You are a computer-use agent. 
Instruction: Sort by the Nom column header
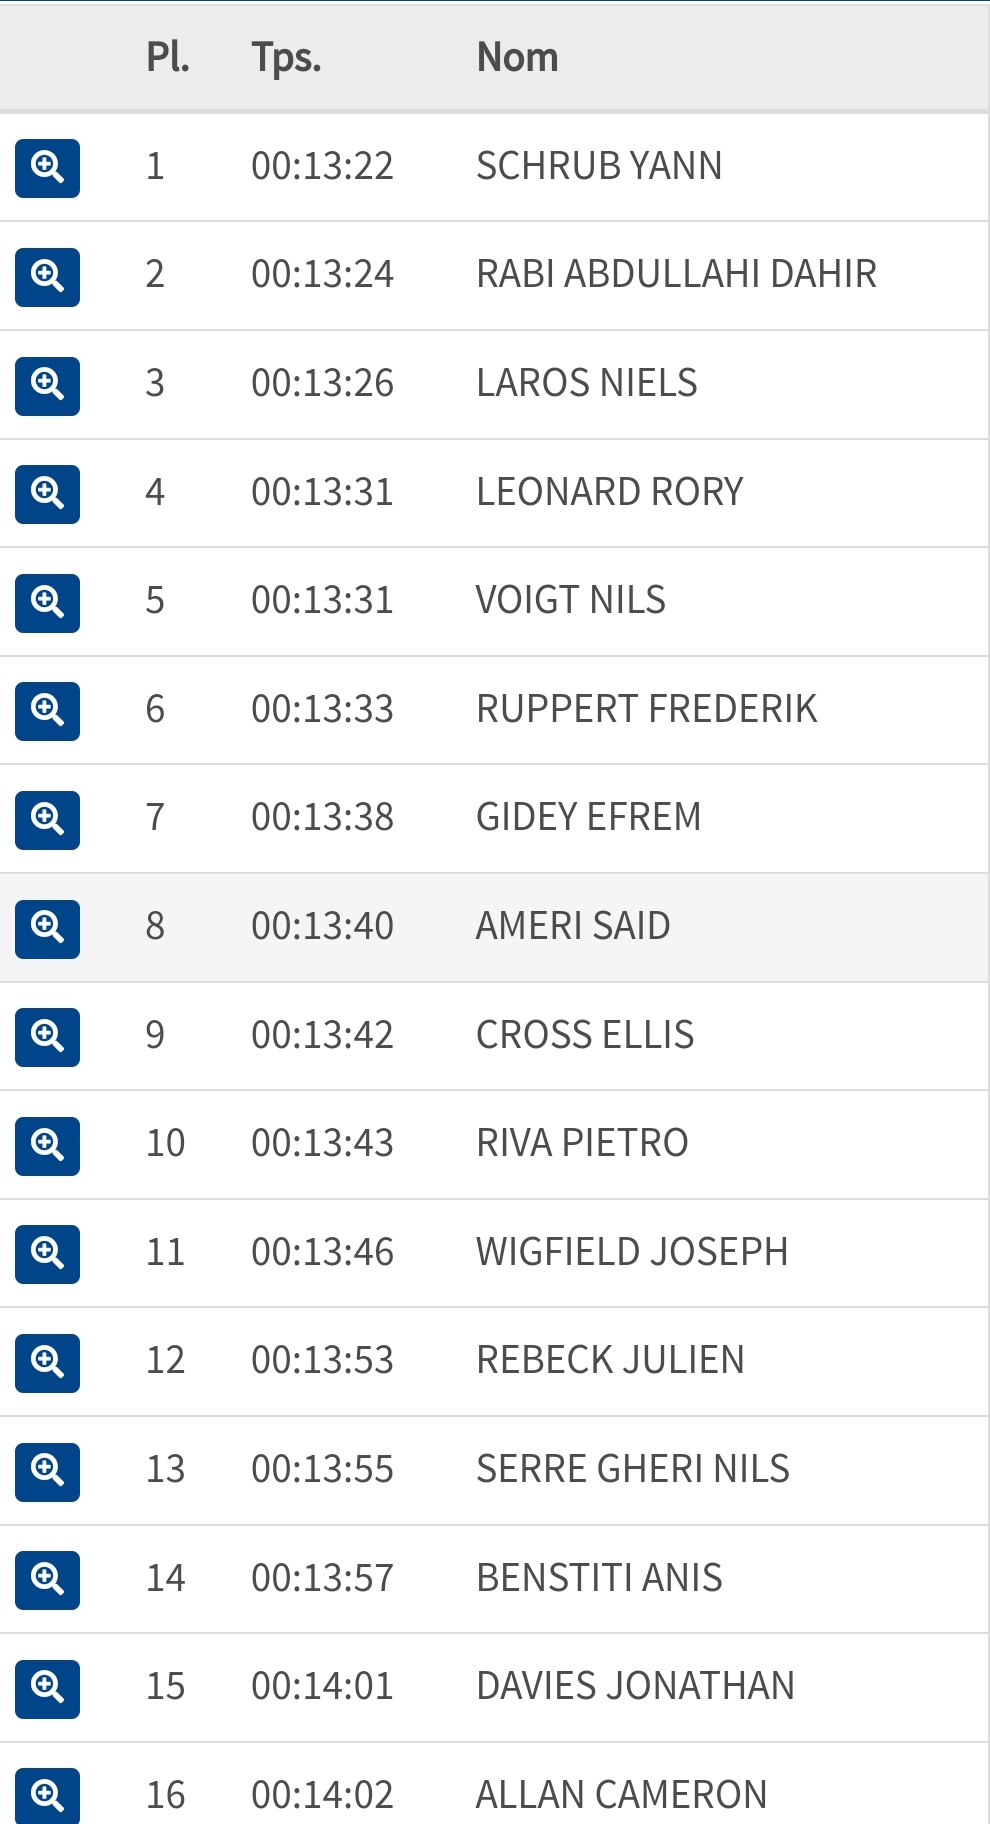coord(517,57)
